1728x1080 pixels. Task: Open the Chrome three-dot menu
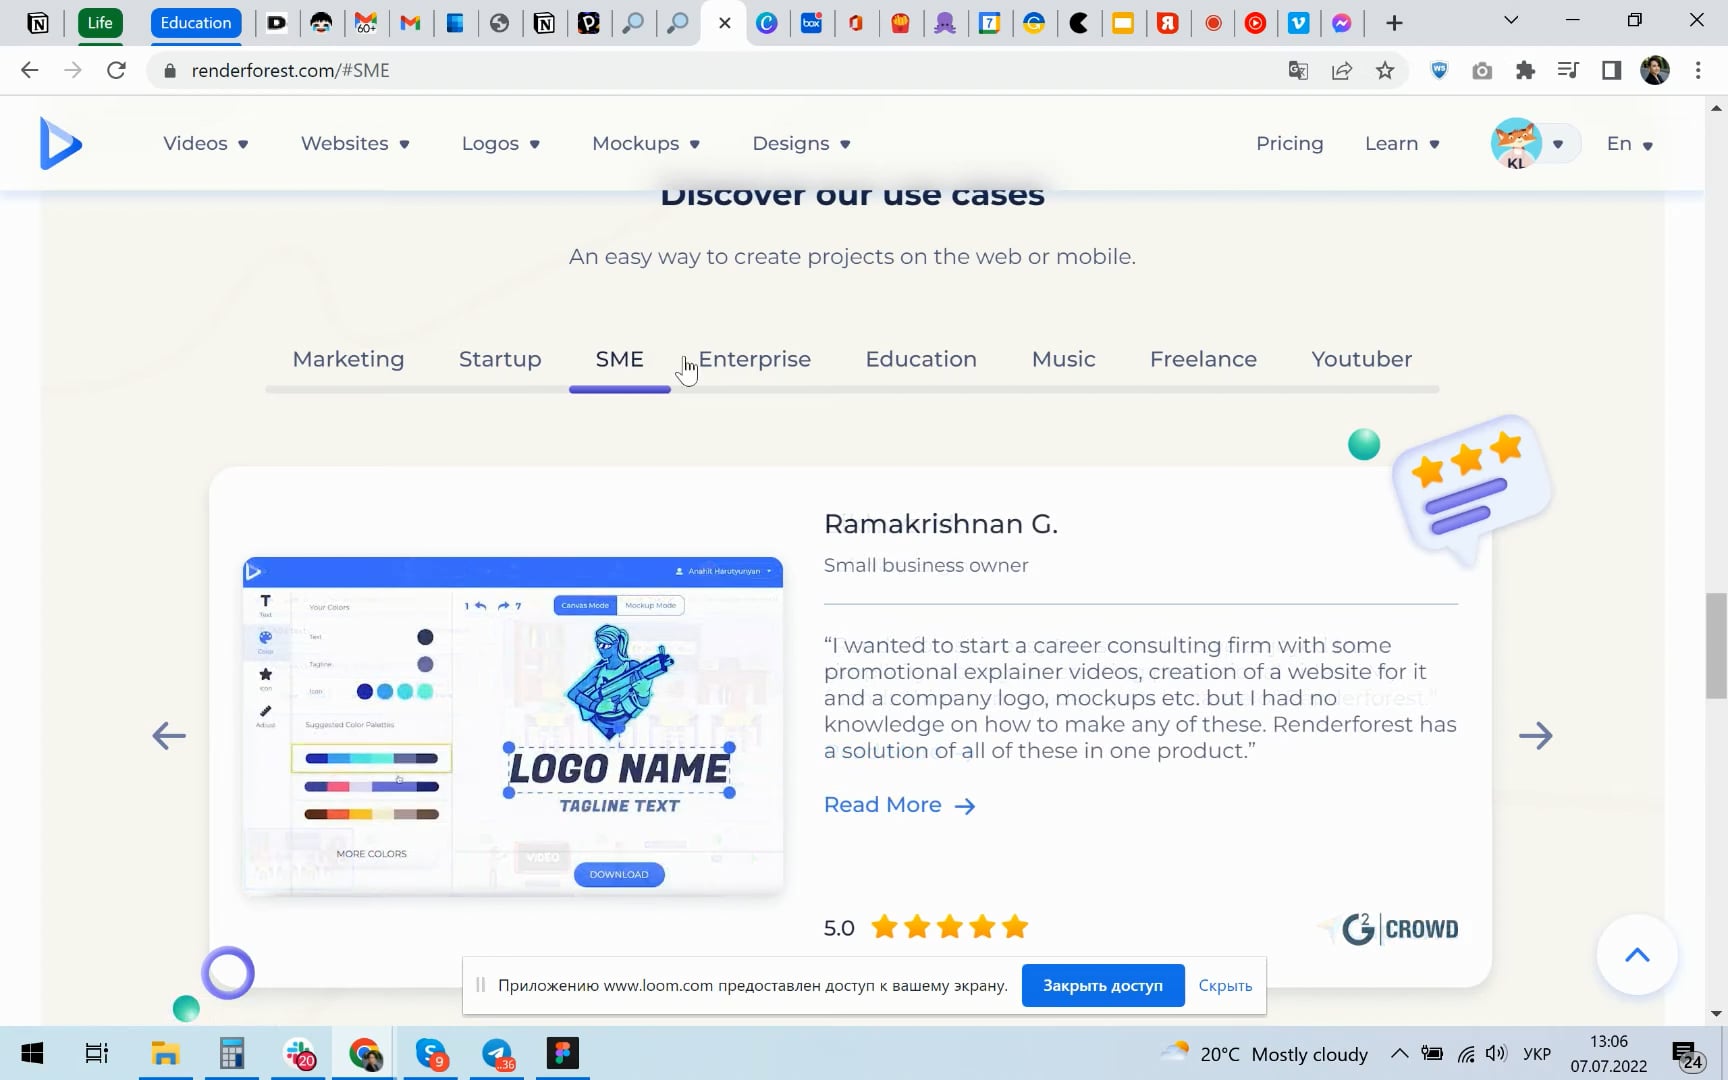tap(1698, 70)
